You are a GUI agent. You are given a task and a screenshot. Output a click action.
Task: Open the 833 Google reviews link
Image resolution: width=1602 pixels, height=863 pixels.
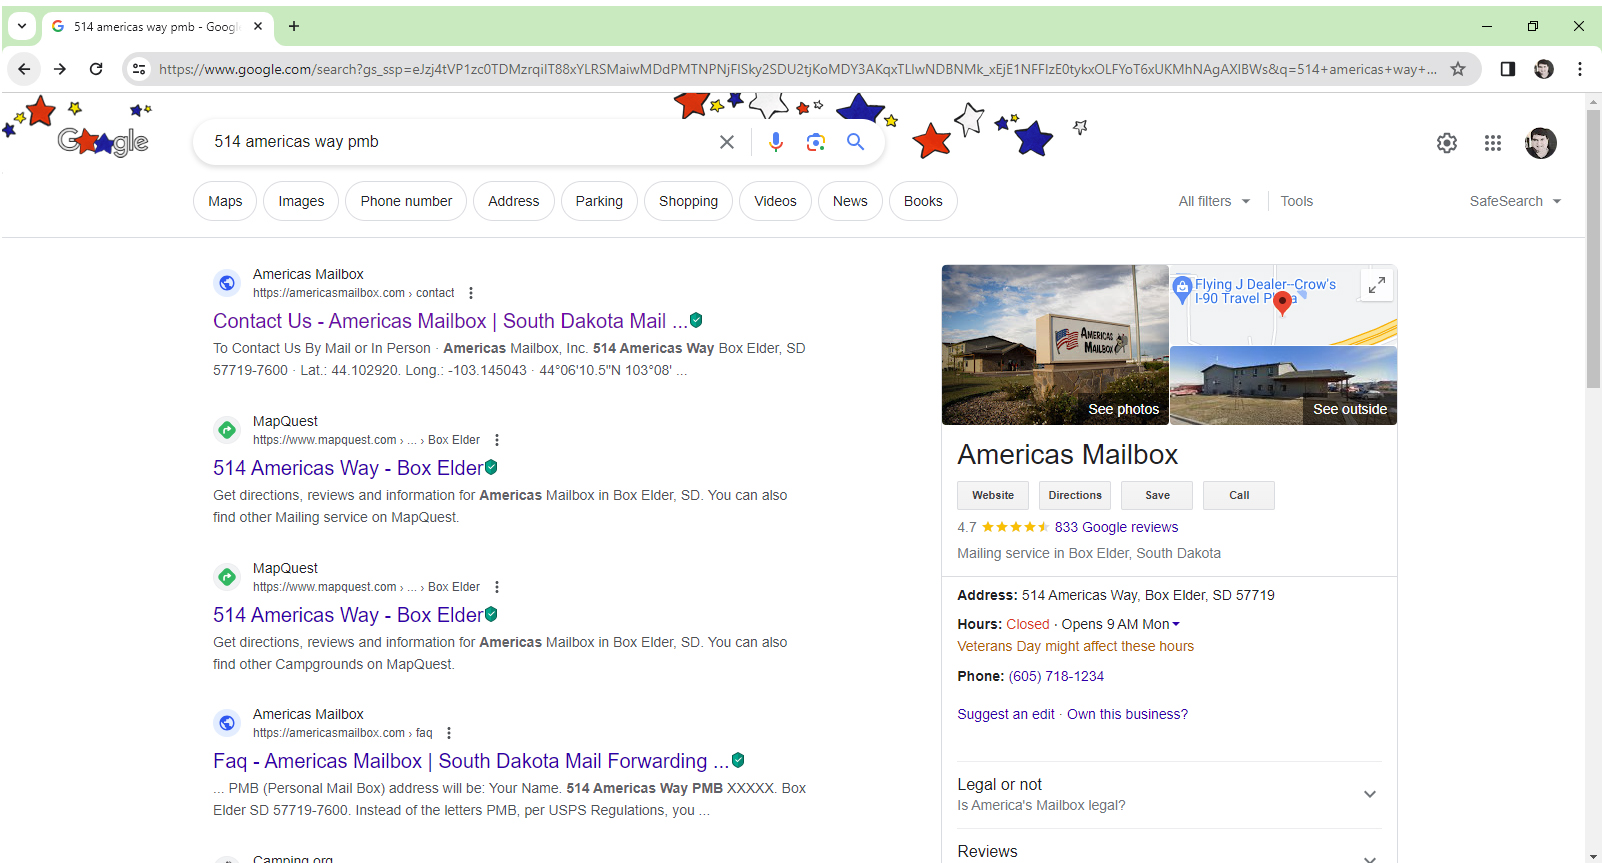pyautogui.click(x=1116, y=527)
